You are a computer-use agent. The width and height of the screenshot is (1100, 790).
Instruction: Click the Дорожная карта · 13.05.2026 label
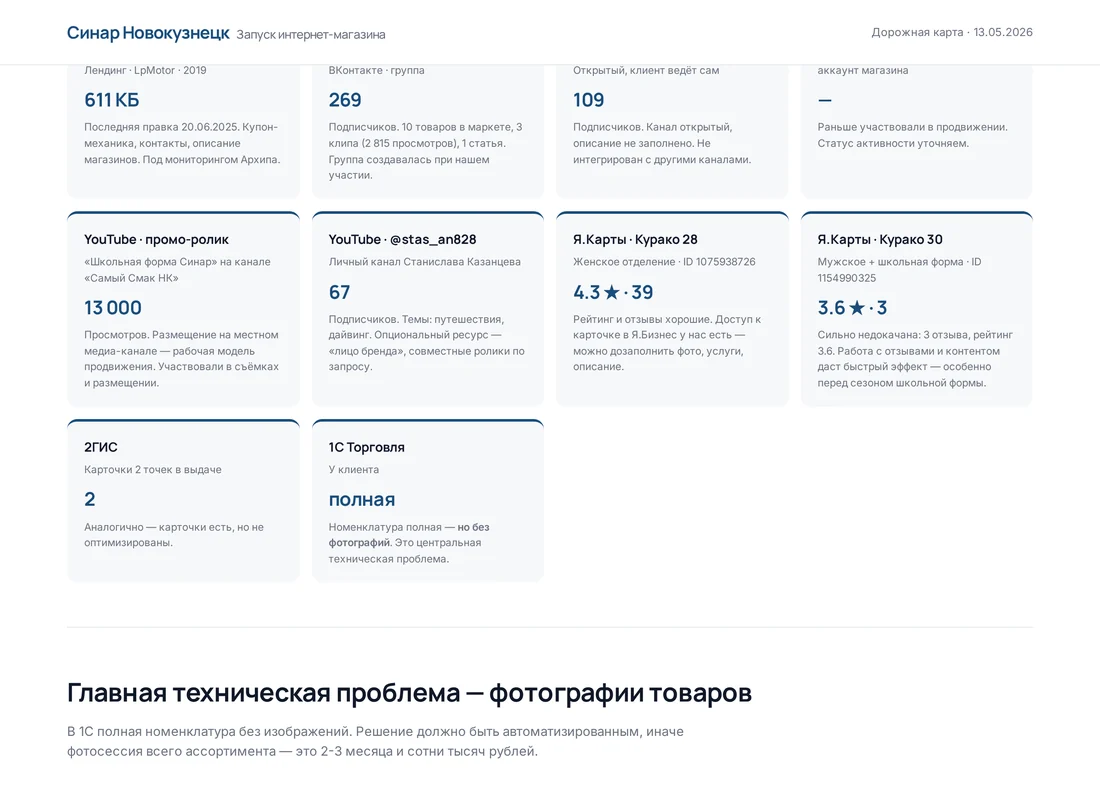coord(952,32)
